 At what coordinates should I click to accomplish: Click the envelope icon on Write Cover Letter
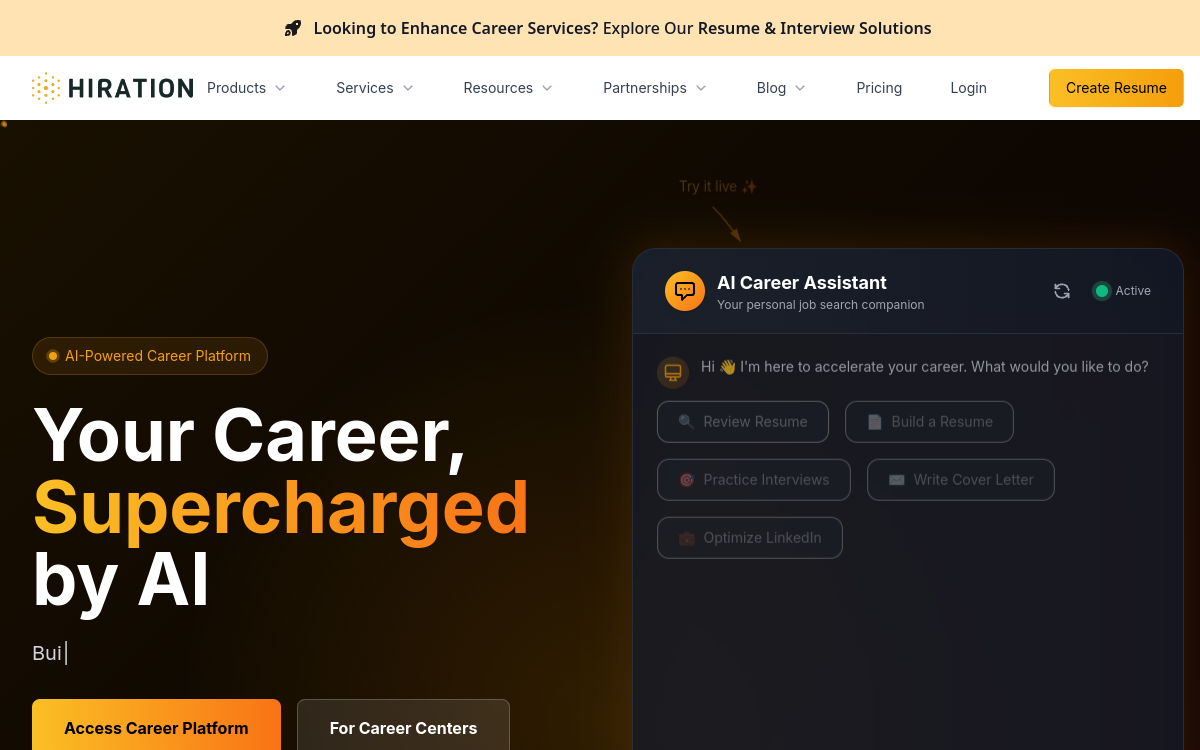pyautogui.click(x=896, y=480)
